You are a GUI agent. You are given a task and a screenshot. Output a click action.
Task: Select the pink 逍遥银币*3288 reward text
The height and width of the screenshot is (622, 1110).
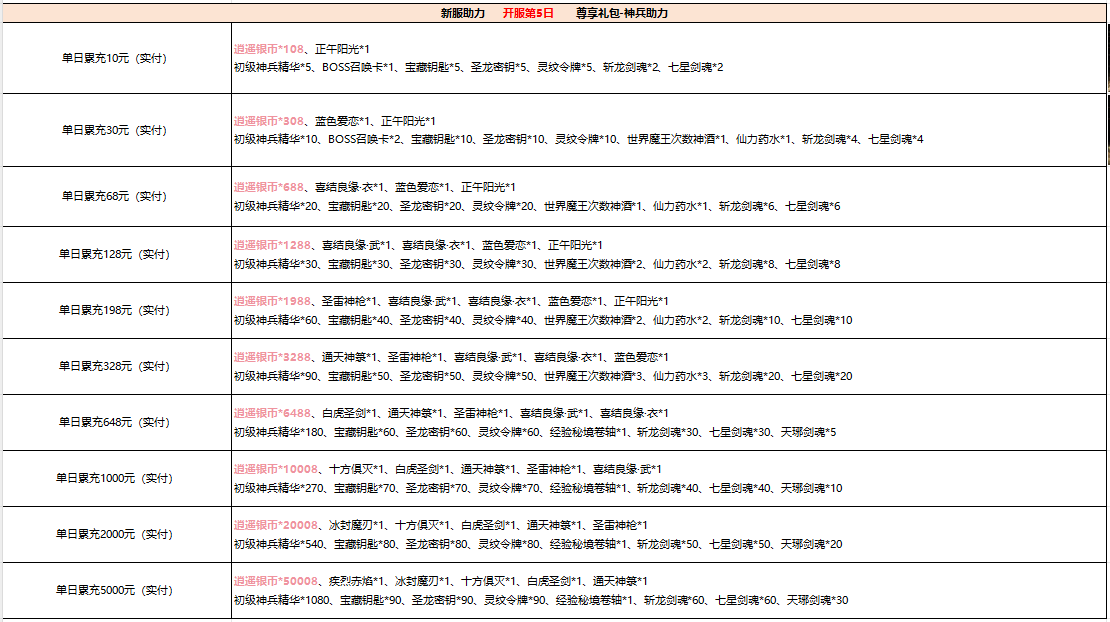click(x=271, y=357)
